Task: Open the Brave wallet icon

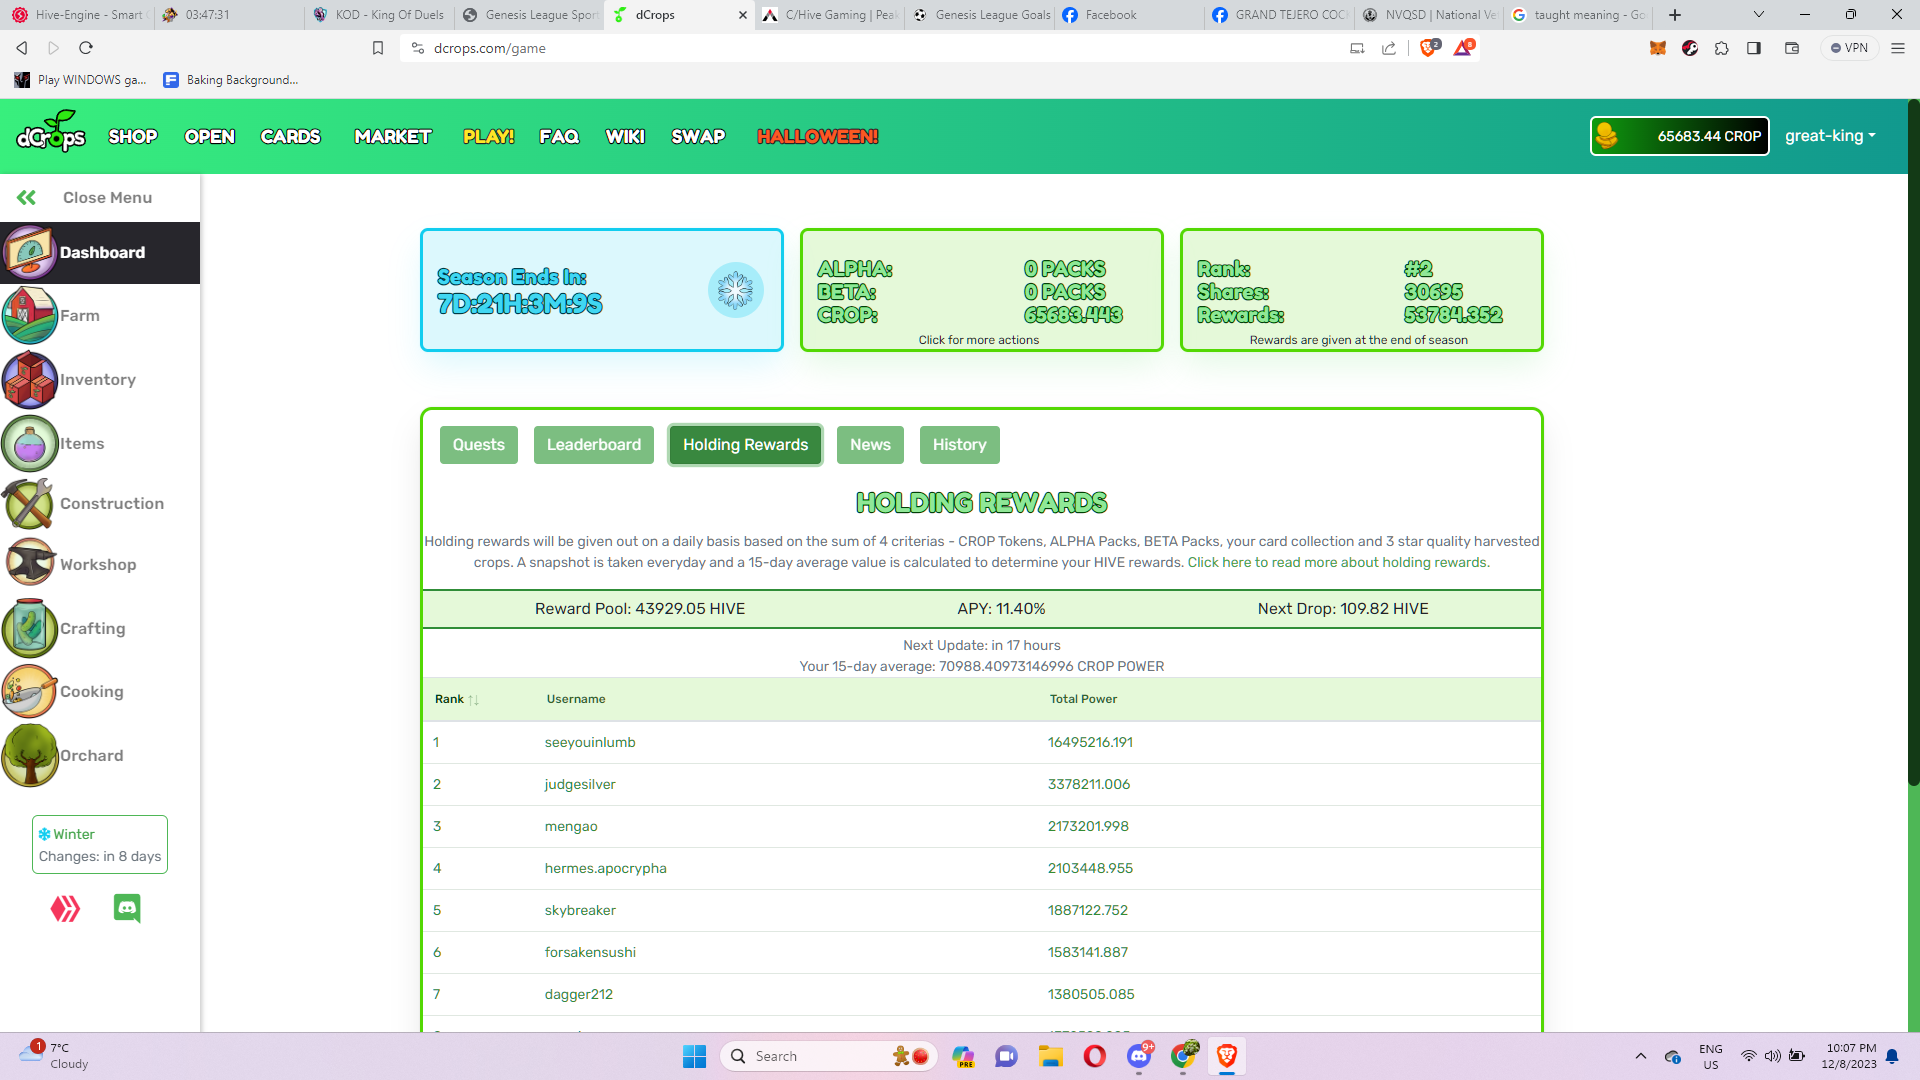Action: coord(1792,48)
